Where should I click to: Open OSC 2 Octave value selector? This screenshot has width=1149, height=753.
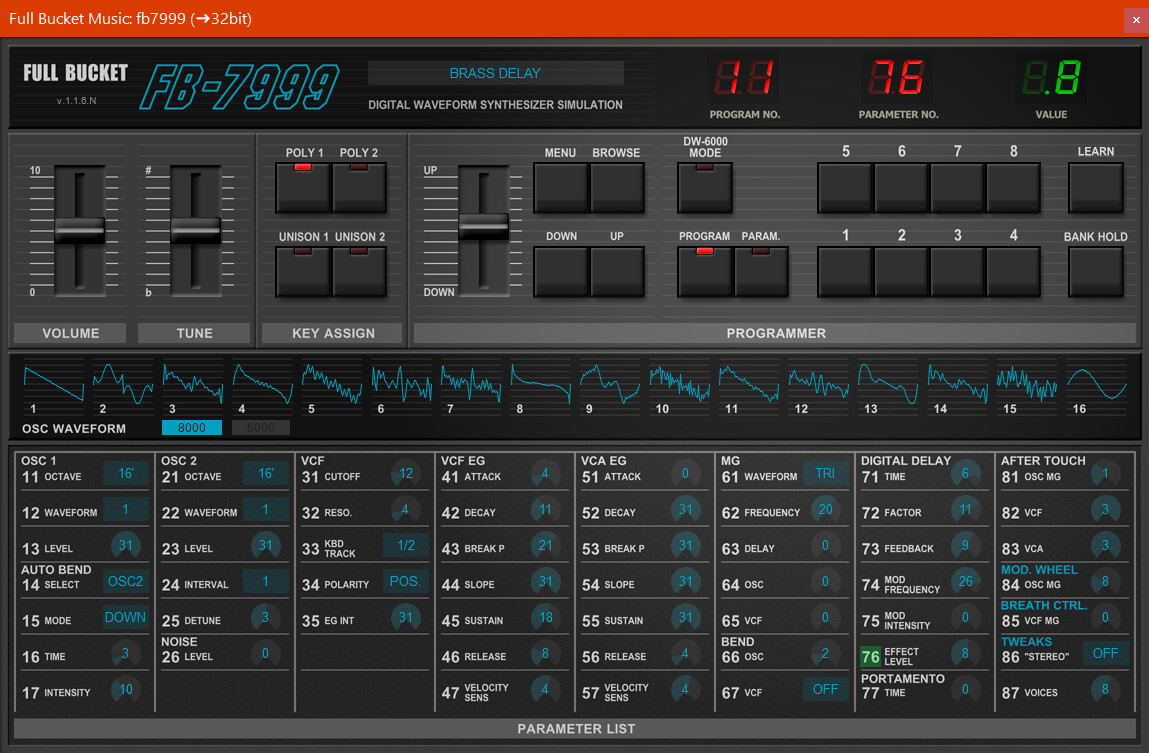coord(265,474)
